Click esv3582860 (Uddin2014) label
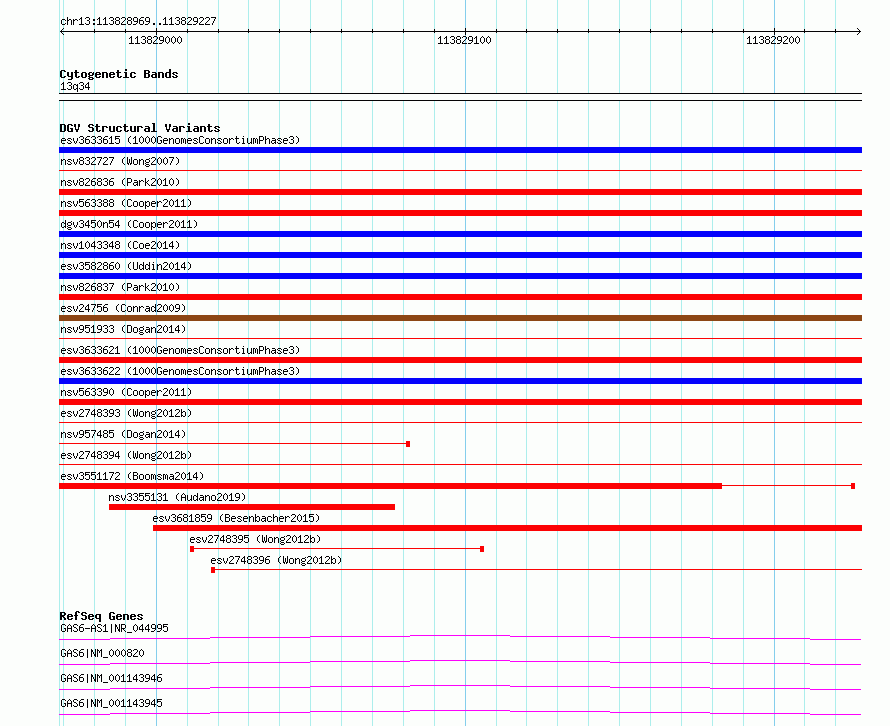The image size is (890, 726). pos(126,266)
